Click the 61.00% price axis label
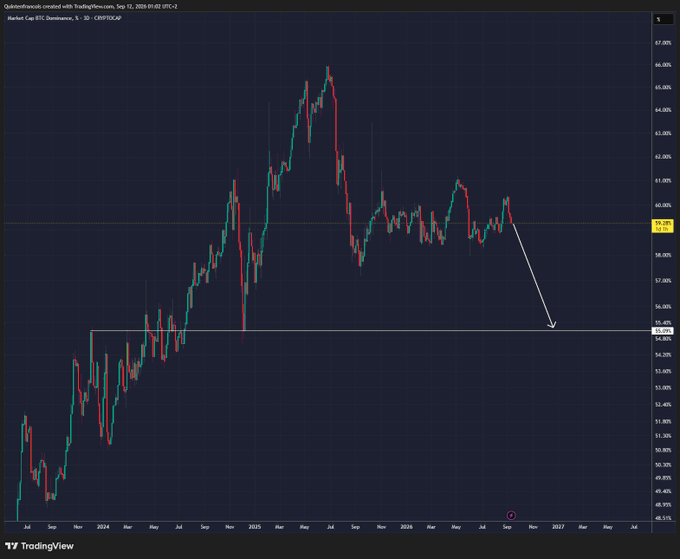 pos(663,181)
